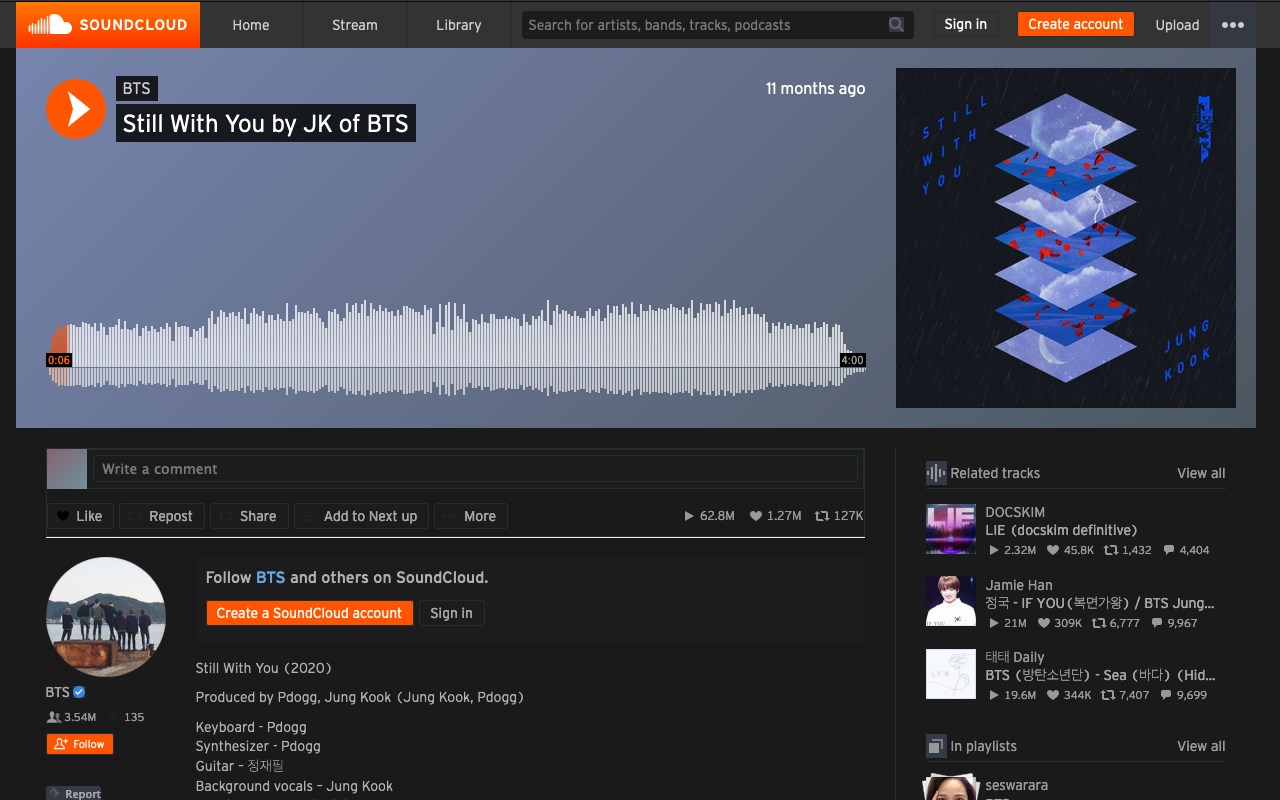Image resolution: width=1280 pixels, height=800 pixels.
Task: Open LIE (docskim definitive) track
Action: pyautogui.click(x=1061, y=530)
